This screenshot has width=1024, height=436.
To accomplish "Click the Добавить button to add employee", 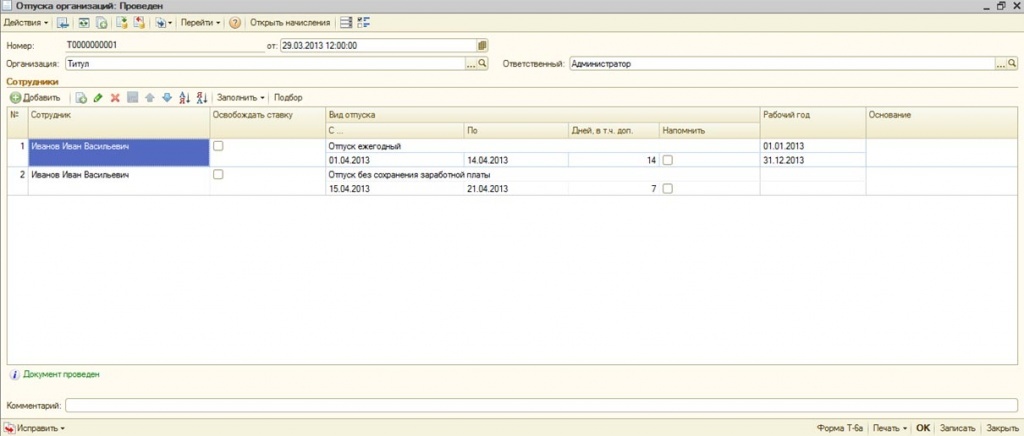I will 35,98.
